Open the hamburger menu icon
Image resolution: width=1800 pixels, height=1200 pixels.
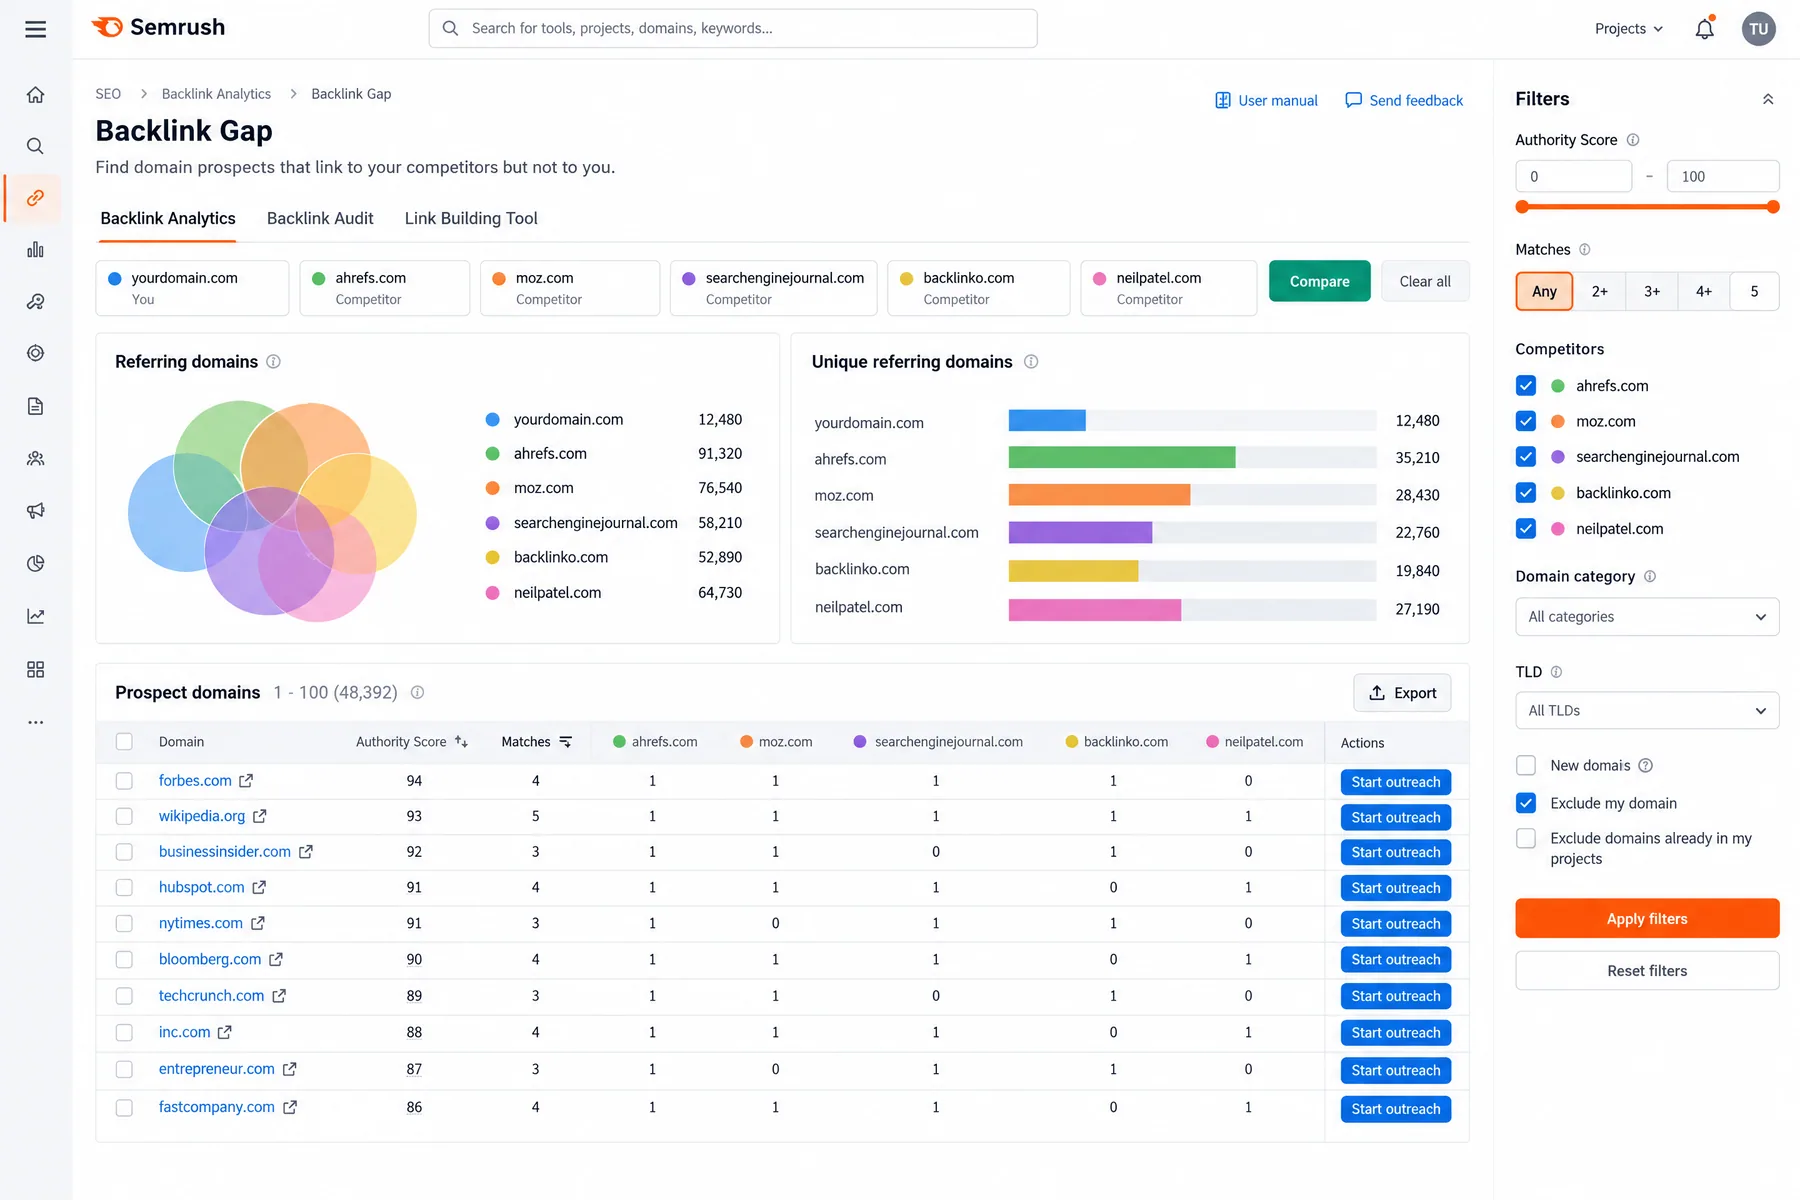[36, 29]
